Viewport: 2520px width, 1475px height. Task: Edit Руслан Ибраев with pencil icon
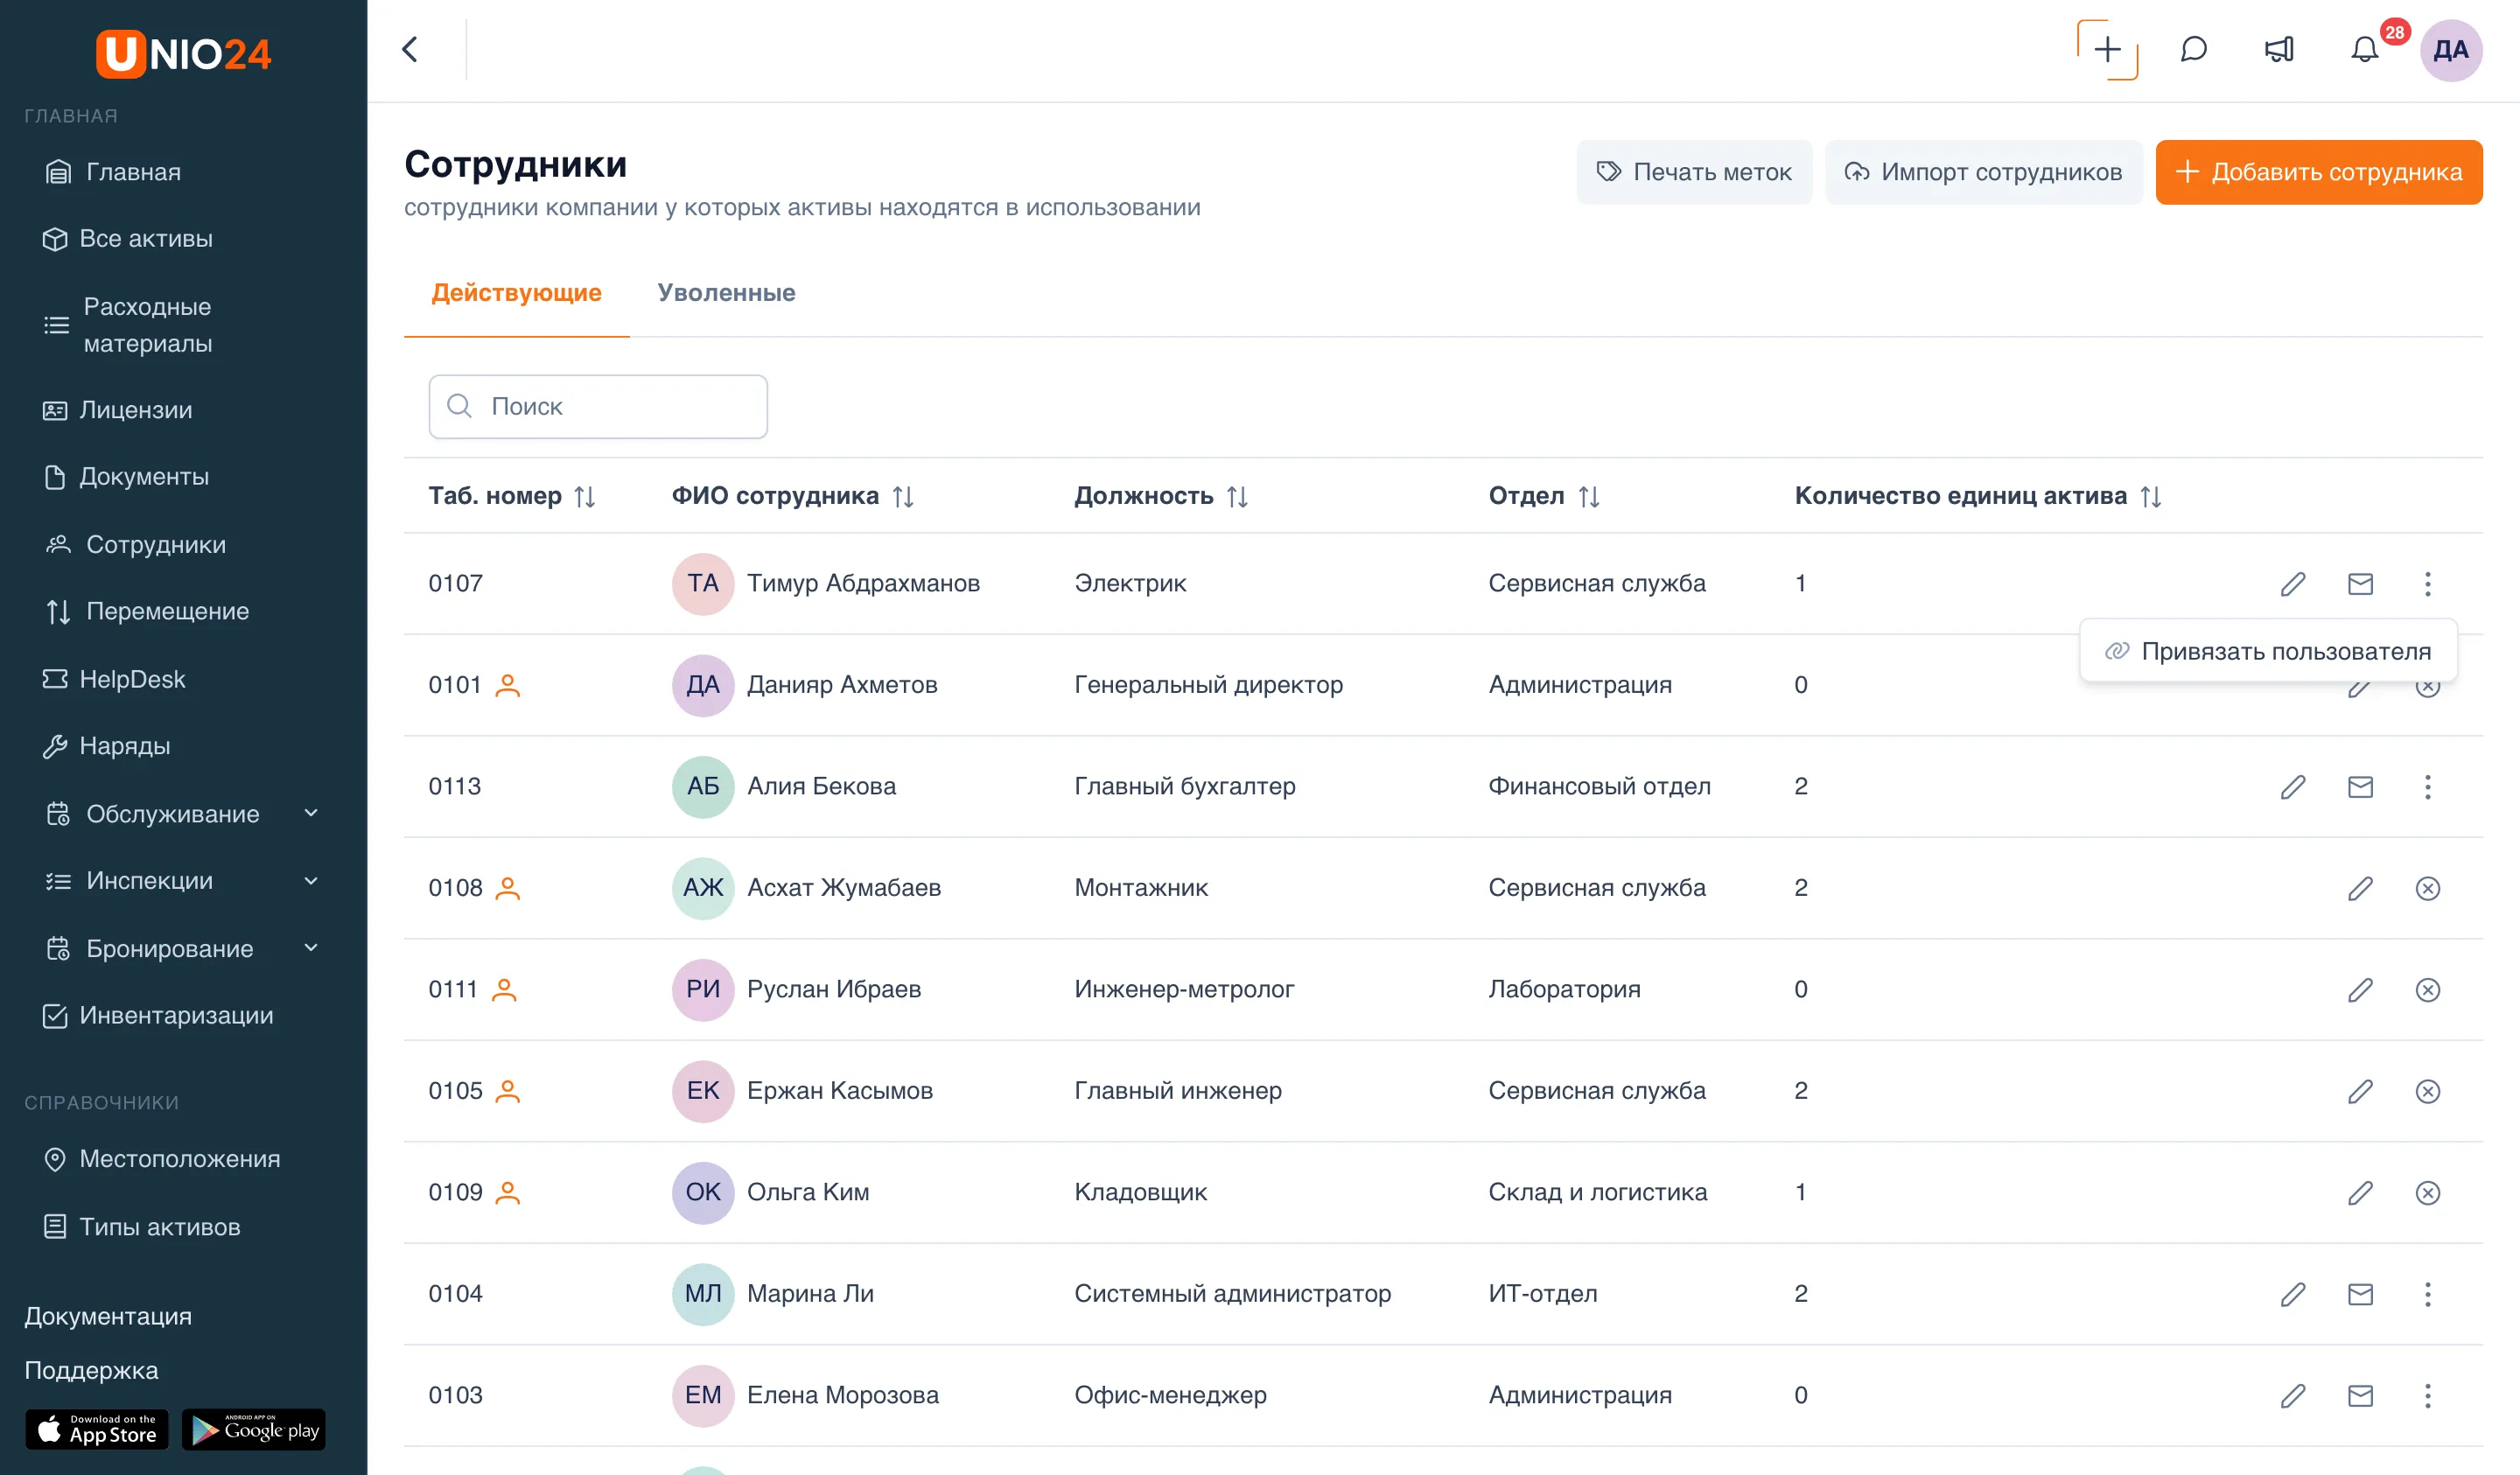click(2360, 990)
